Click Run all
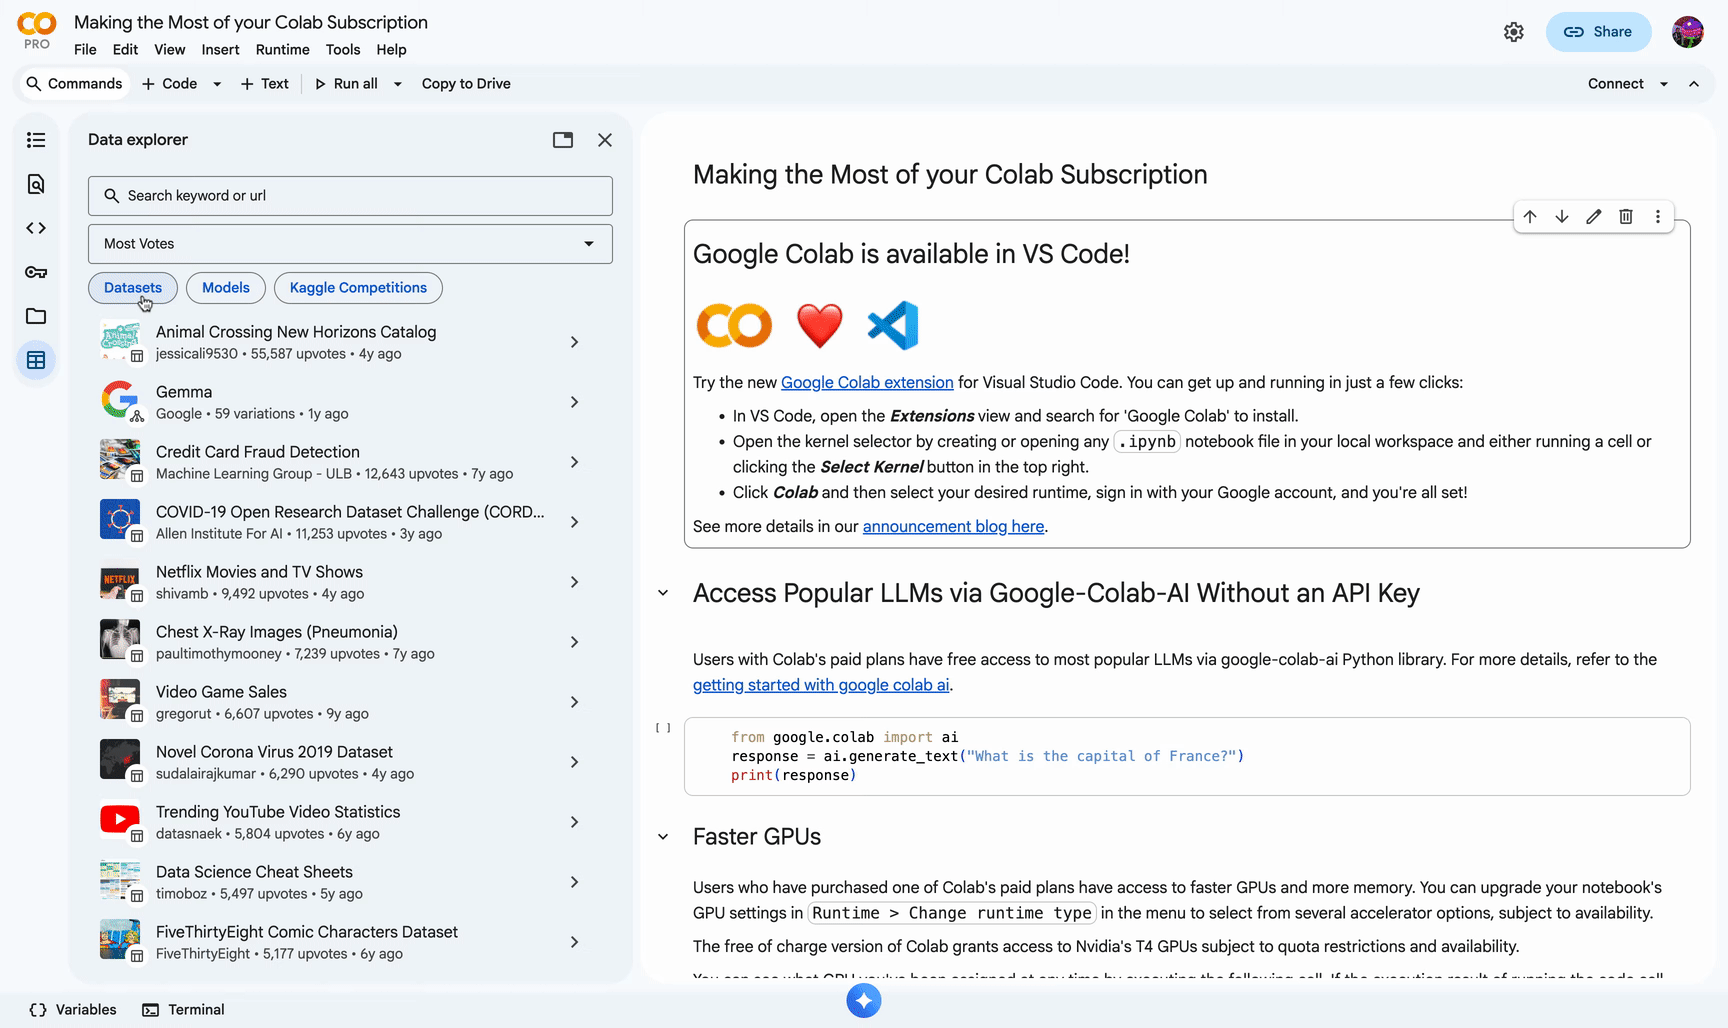 [x=346, y=84]
